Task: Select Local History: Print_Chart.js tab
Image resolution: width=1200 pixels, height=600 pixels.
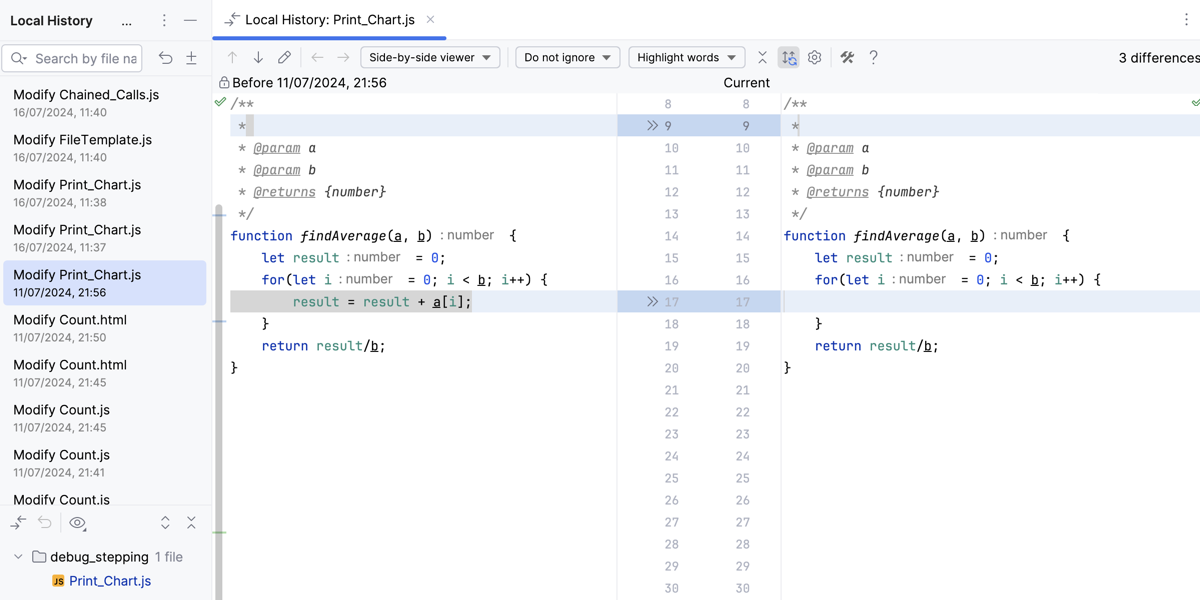Action: coord(329,20)
